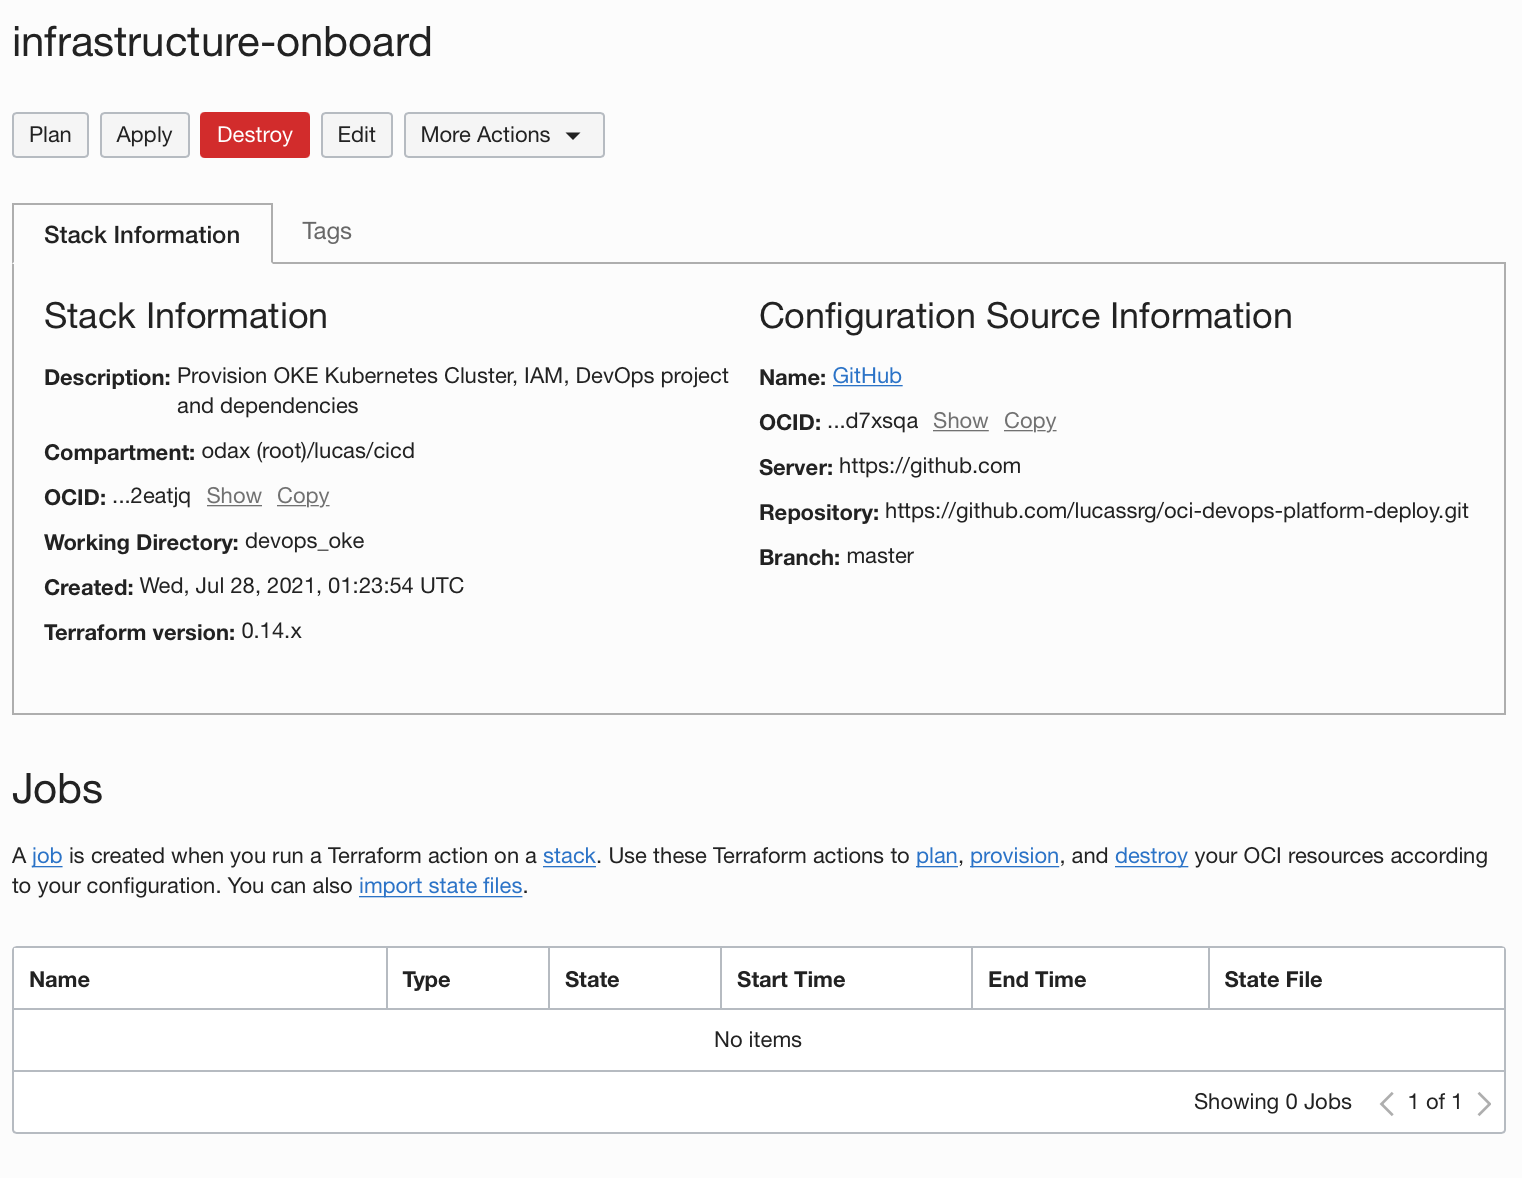Open the destroy help link
This screenshot has height=1178, width=1522.
click(1151, 856)
